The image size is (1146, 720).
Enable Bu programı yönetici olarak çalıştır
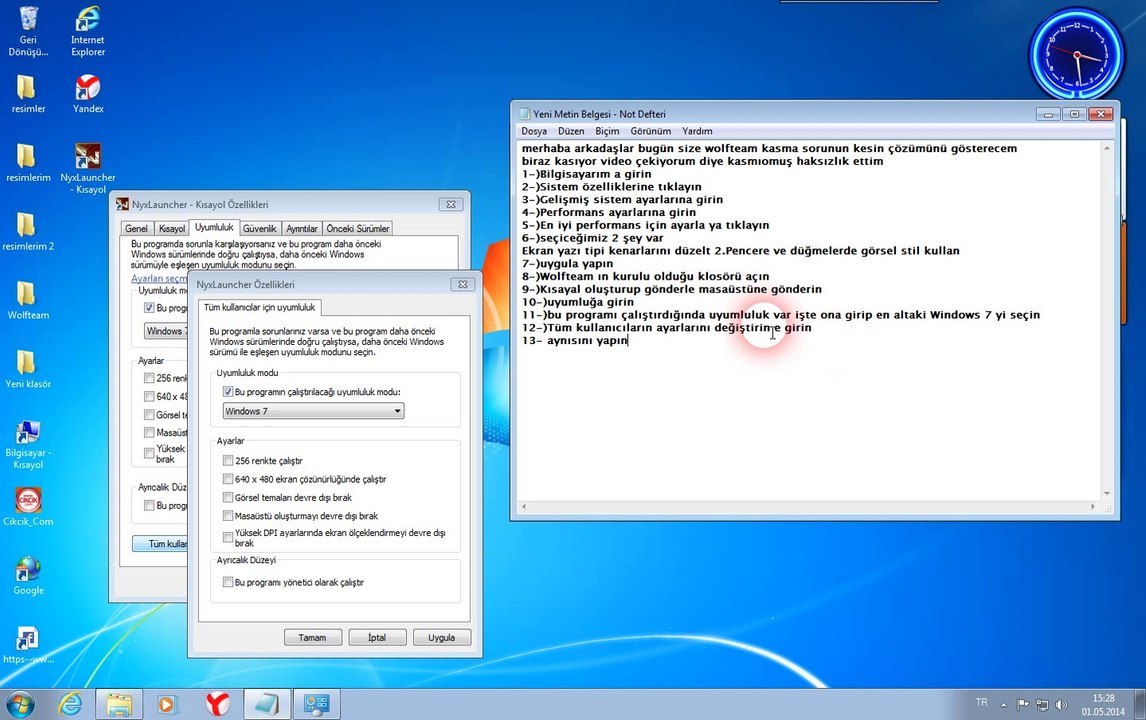(x=228, y=582)
